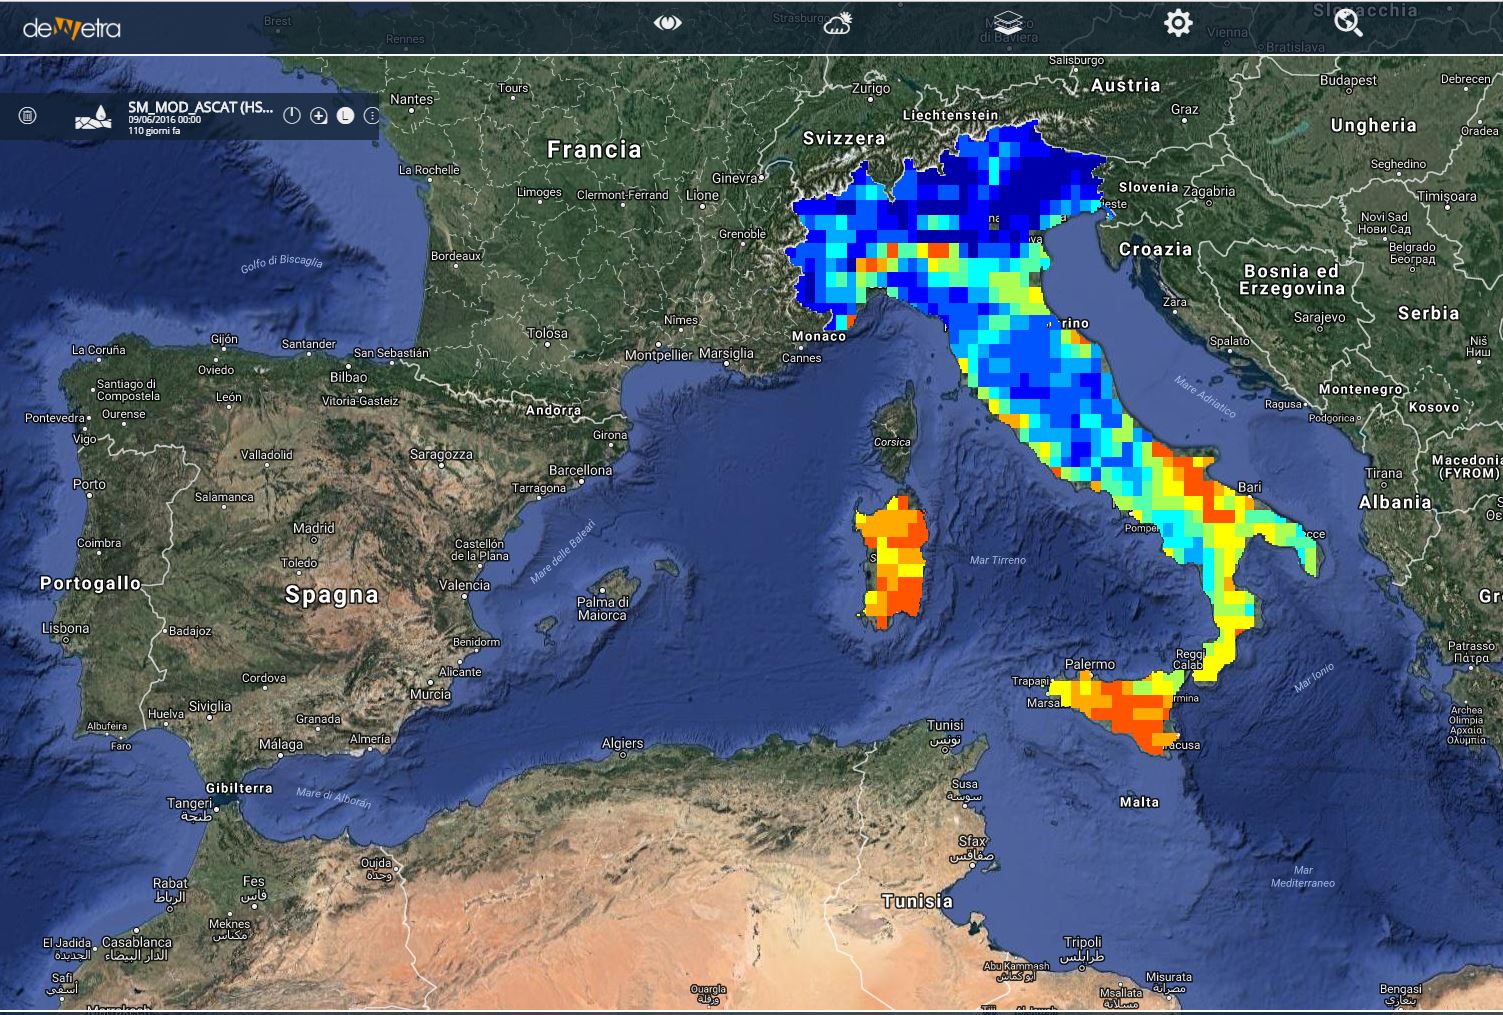Toggle SM_MOD_ASCAT layer power button
The height and width of the screenshot is (1015, 1503).
292,116
